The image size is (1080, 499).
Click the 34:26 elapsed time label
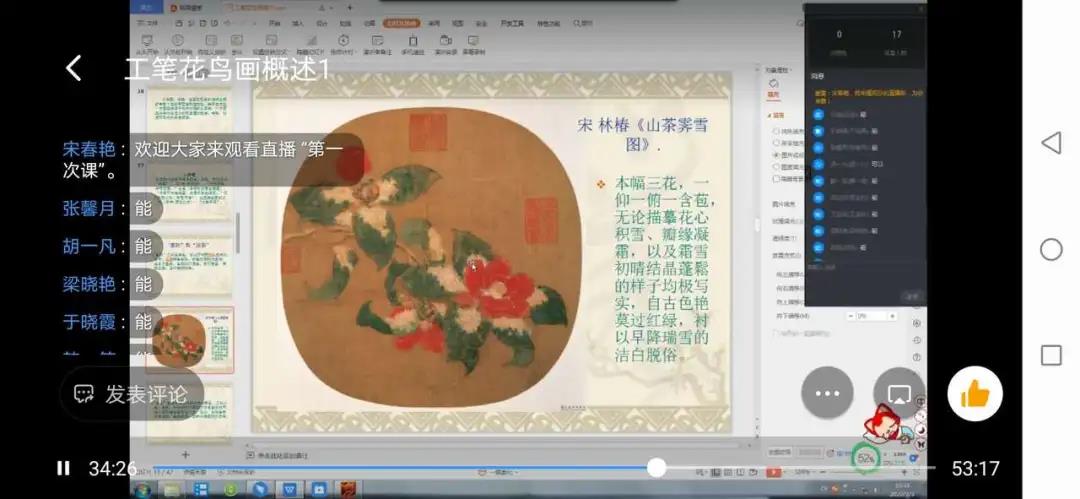tap(112, 469)
